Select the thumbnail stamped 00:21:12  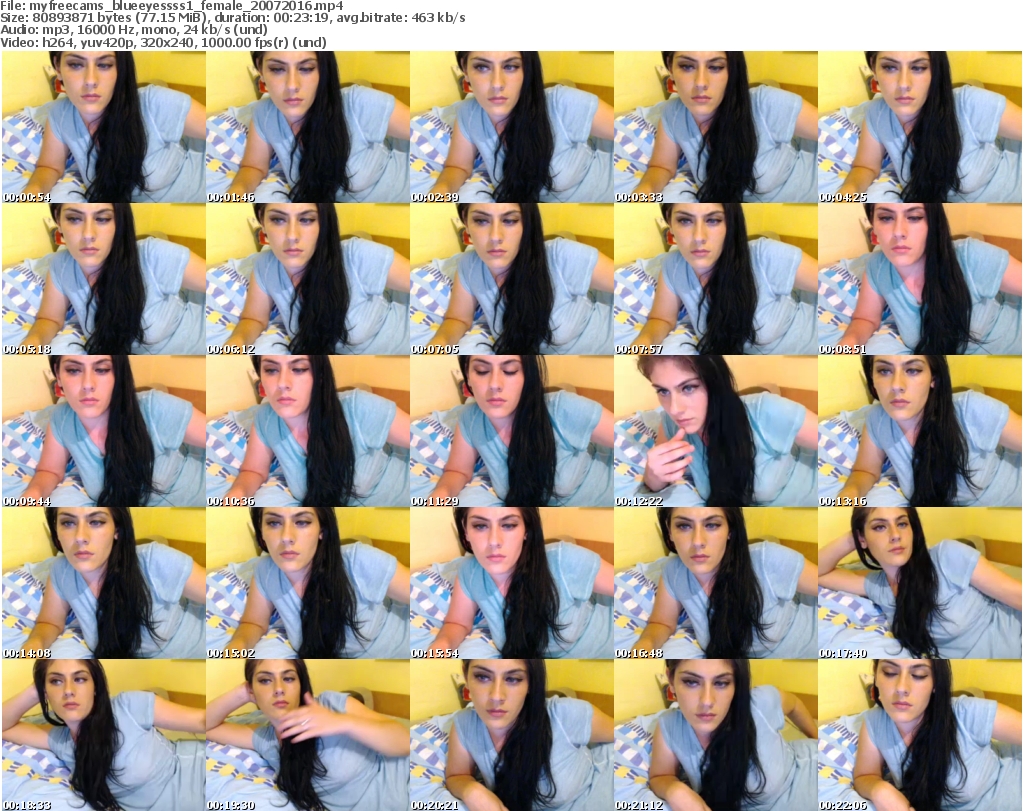pos(716,735)
